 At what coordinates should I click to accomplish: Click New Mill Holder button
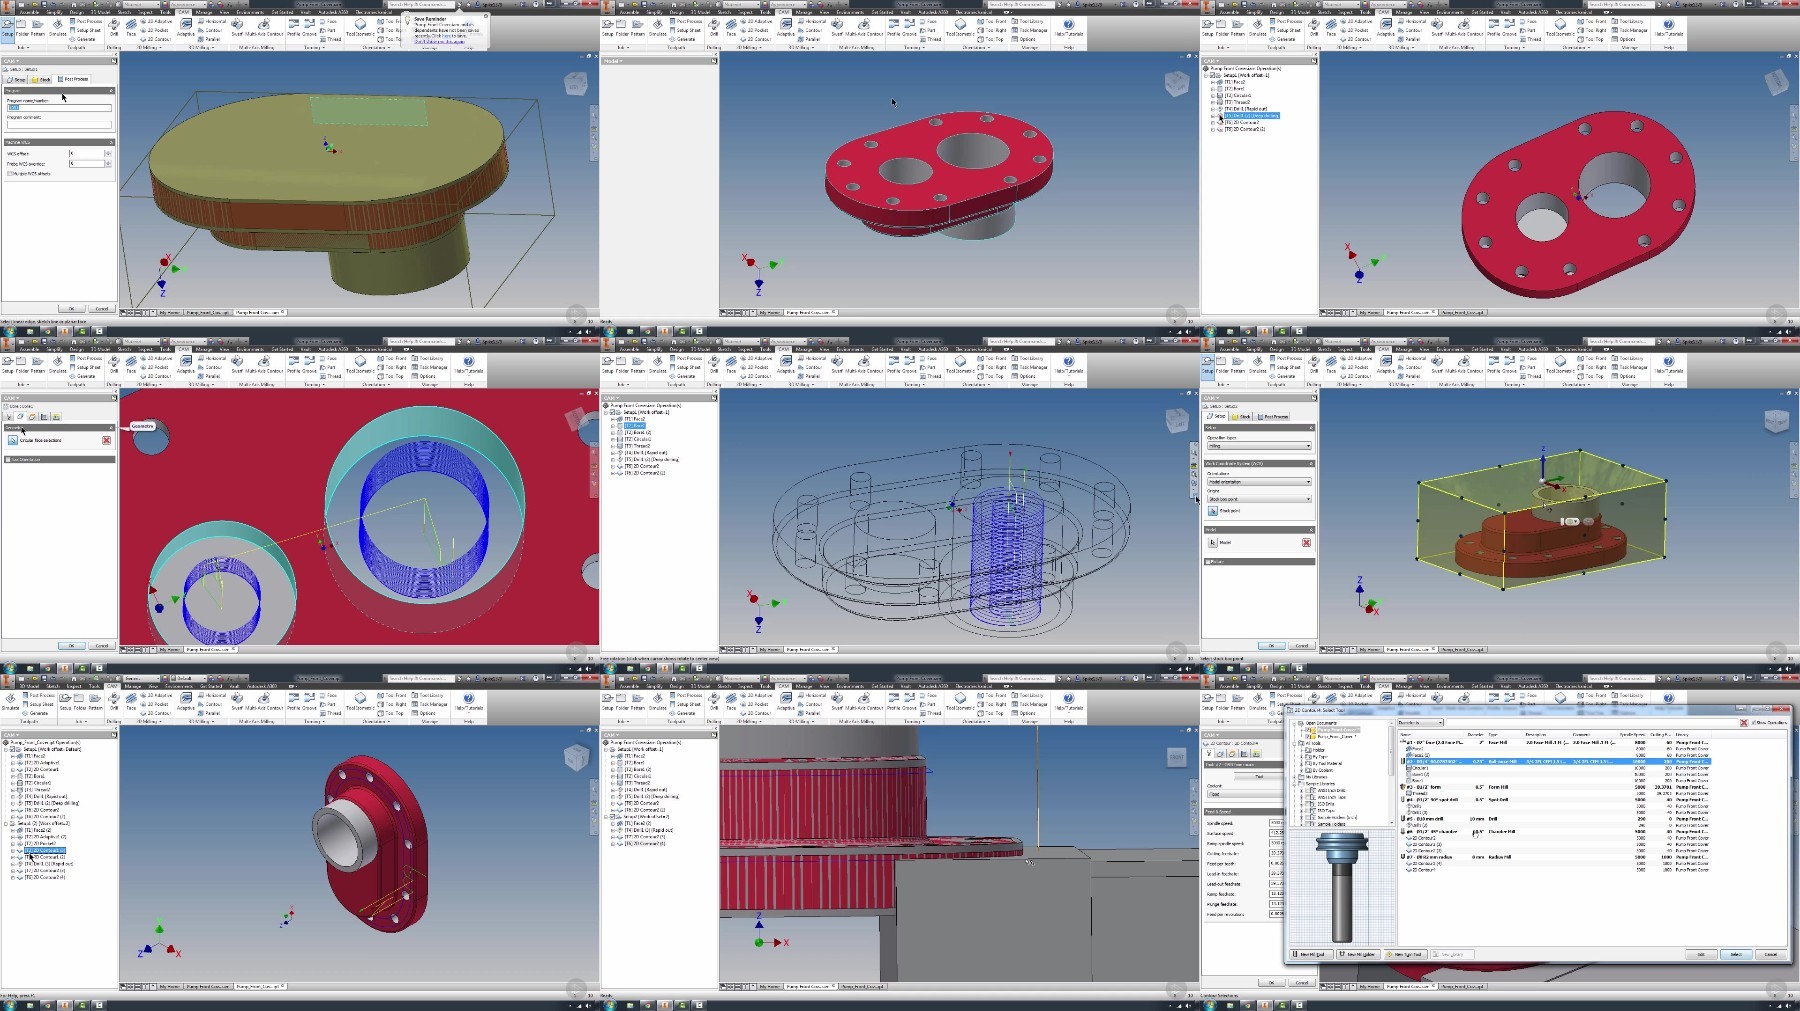[x=1358, y=954]
